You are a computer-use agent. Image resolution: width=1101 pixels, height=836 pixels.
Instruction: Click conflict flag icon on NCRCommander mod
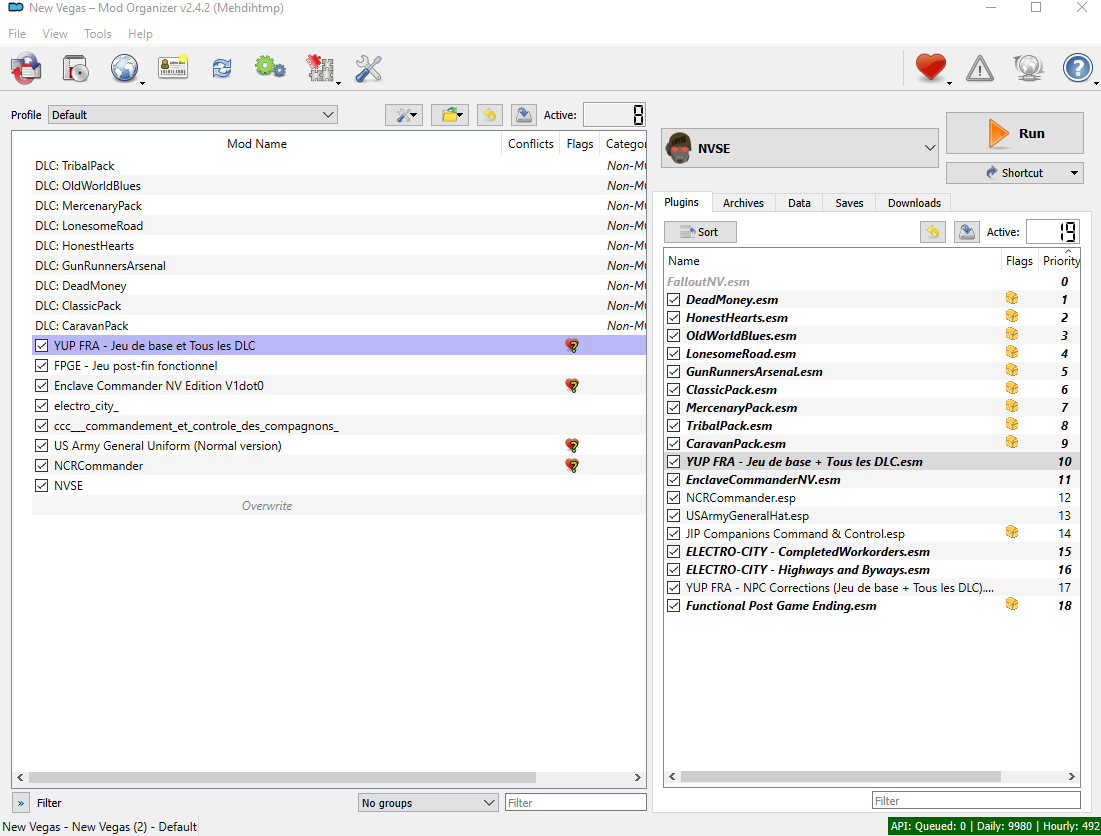pos(572,465)
